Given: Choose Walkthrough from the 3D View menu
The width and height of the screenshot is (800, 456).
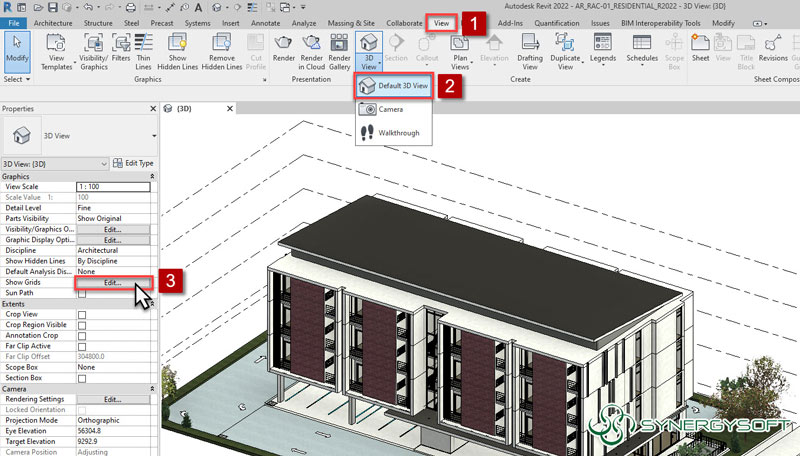Looking at the screenshot, I should pyautogui.click(x=394, y=133).
